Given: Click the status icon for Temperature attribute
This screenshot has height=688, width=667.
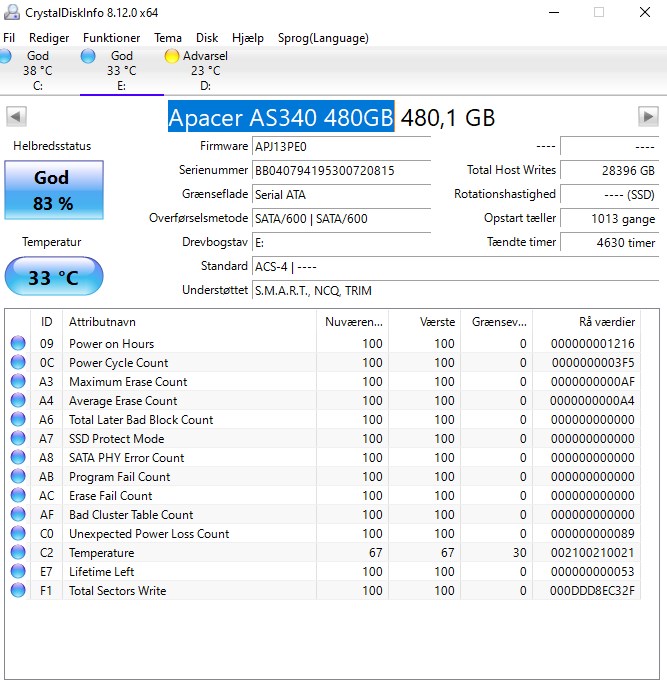Looking at the screenshot, I should pyautogui.click(x=18, y=552).
